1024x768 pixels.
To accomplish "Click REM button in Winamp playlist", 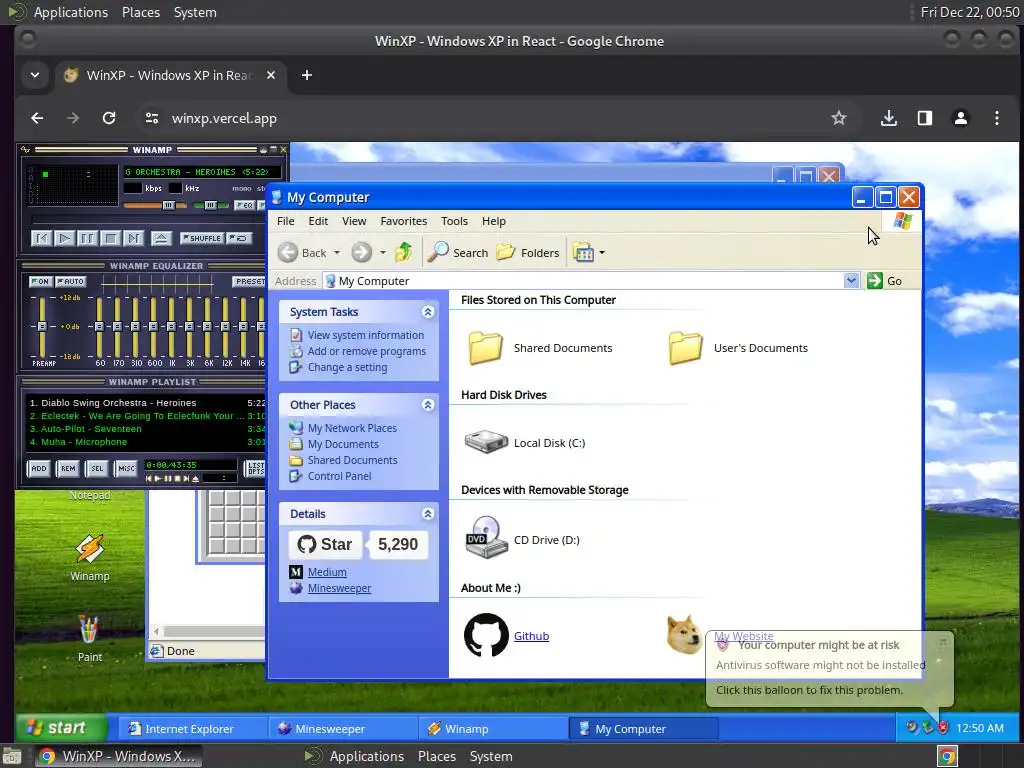I will tap(68, 468).
